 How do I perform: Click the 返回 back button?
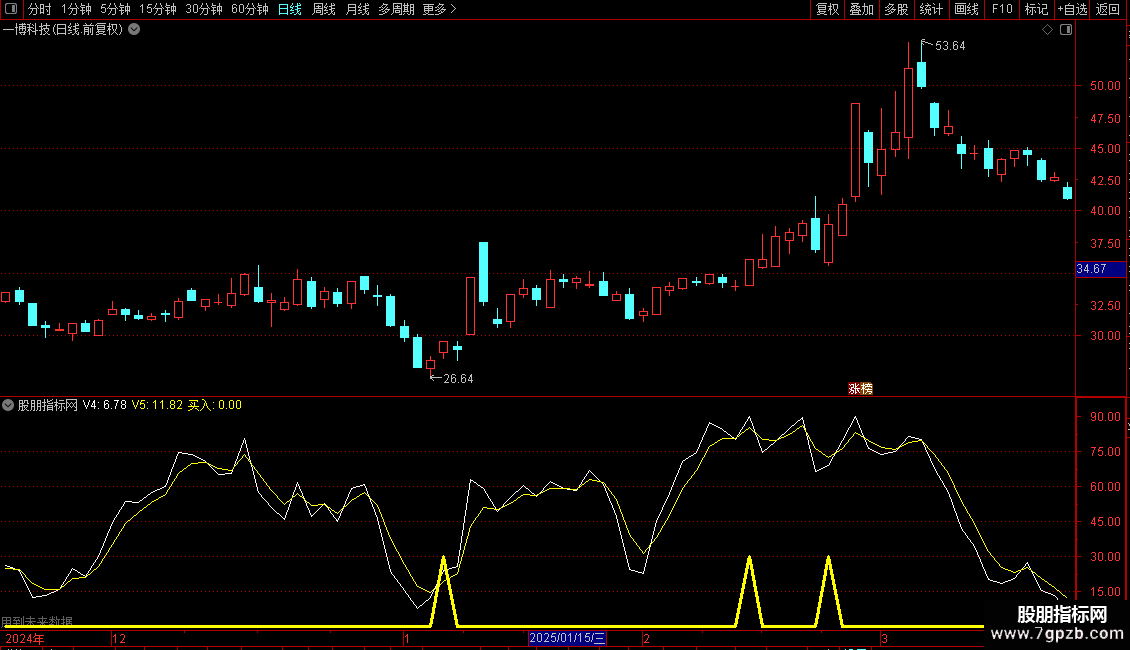pyautogui.click(x=1108, y=9)
